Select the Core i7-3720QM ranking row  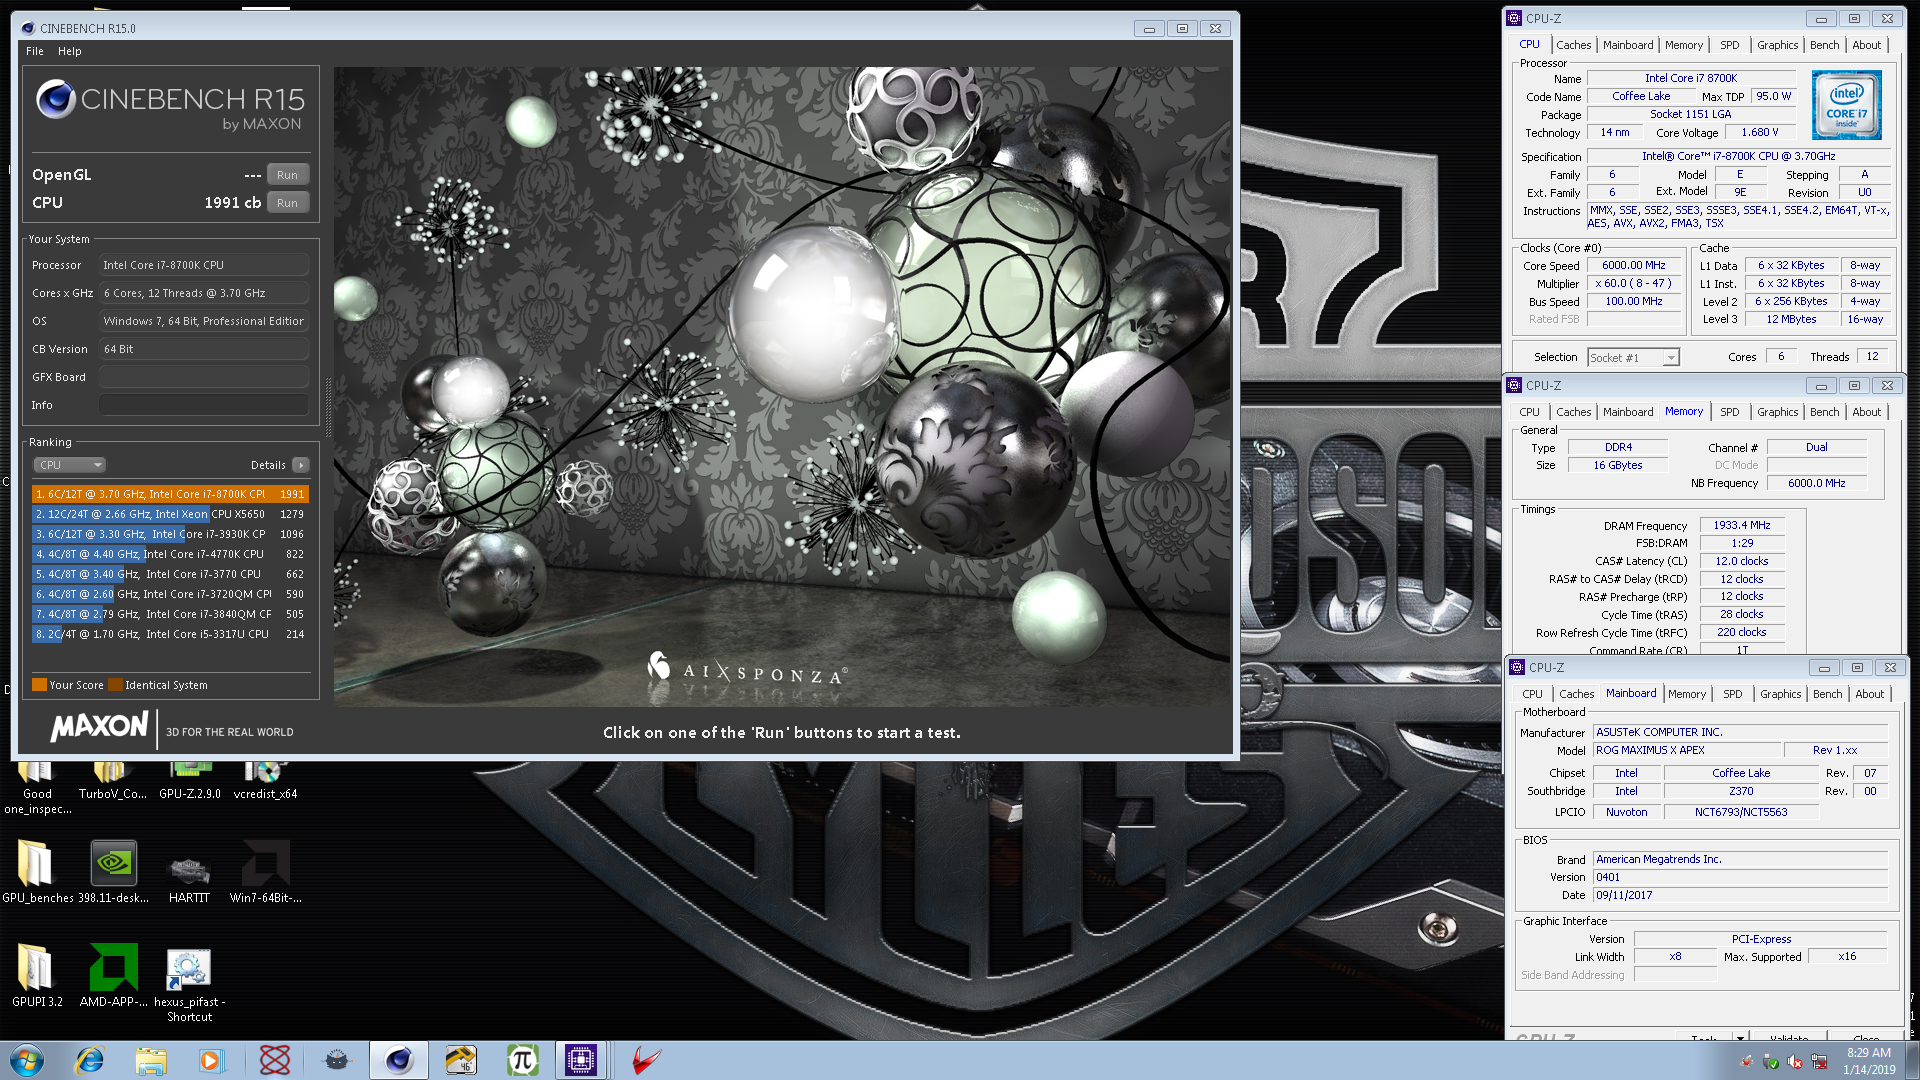pos(170,594)
